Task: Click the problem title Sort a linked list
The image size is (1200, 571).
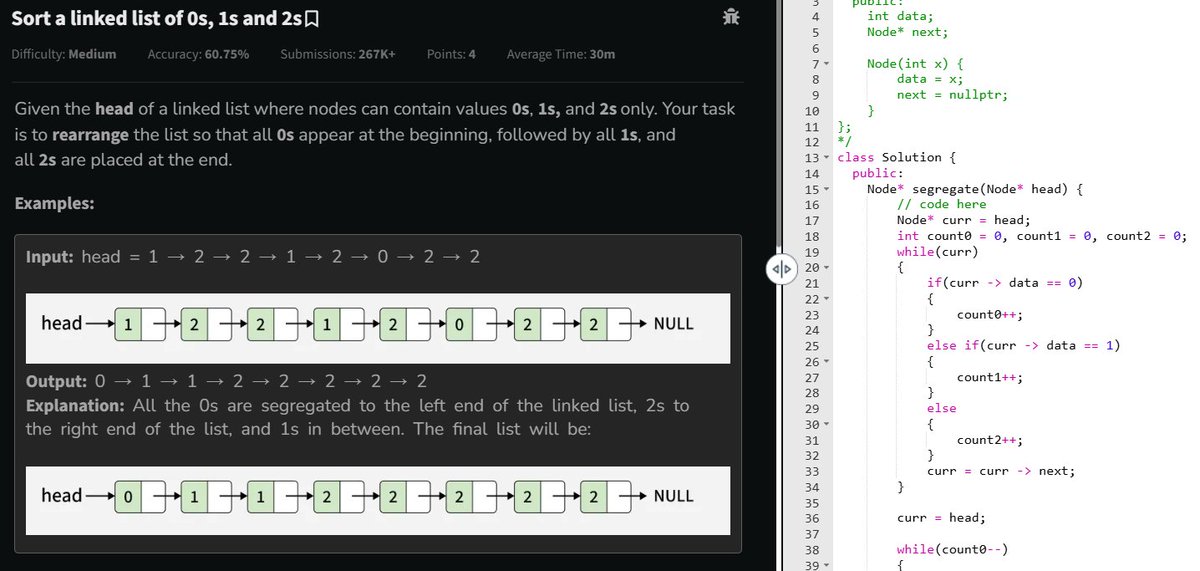Action: pyautogui.click(x=156, y=18)
